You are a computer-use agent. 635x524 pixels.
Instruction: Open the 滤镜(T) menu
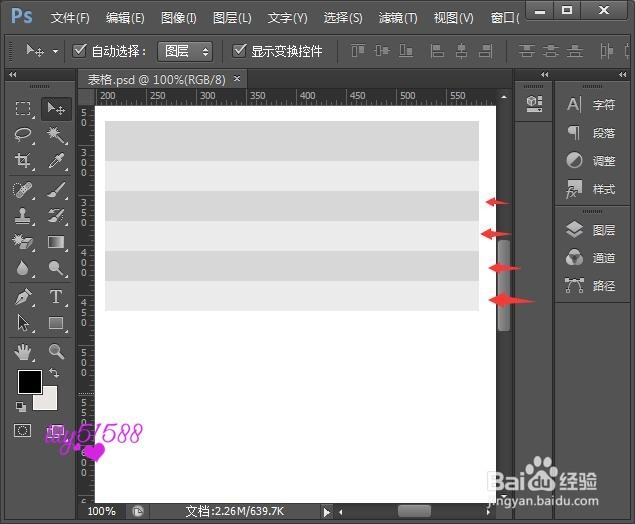(x=398, y=18)
